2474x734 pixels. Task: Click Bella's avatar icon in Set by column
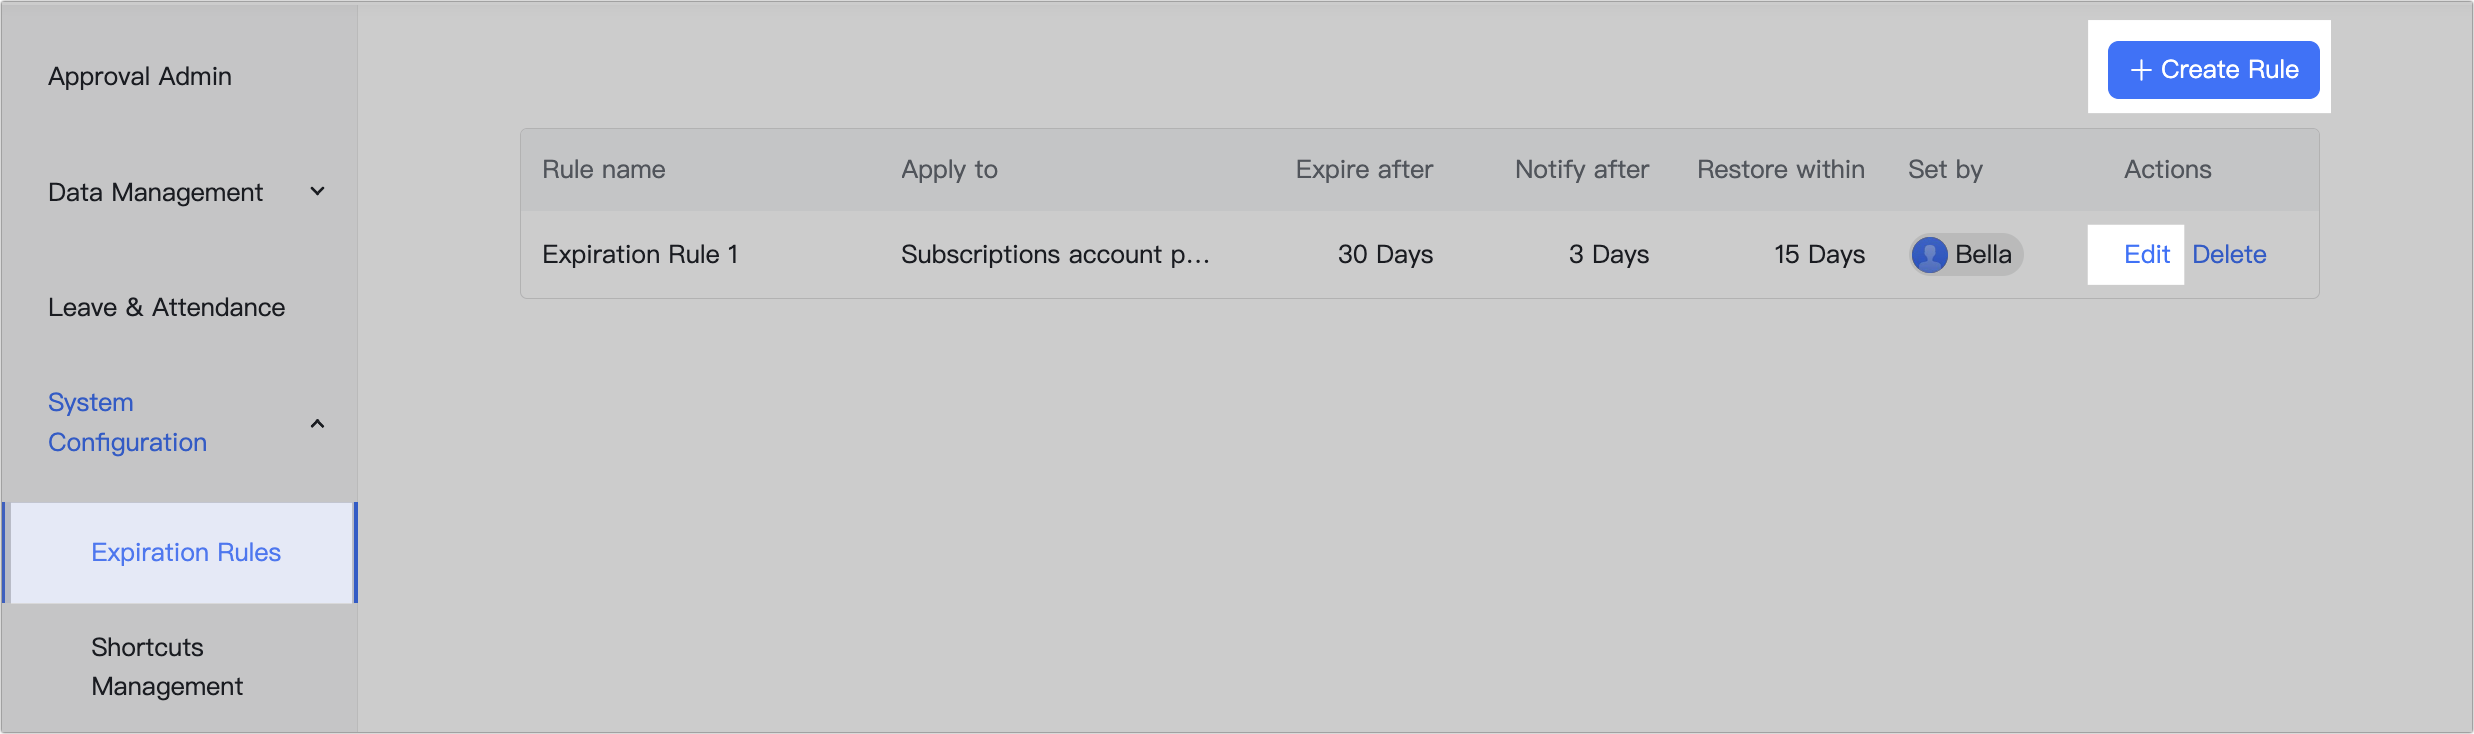click(x=1932, y=255)
